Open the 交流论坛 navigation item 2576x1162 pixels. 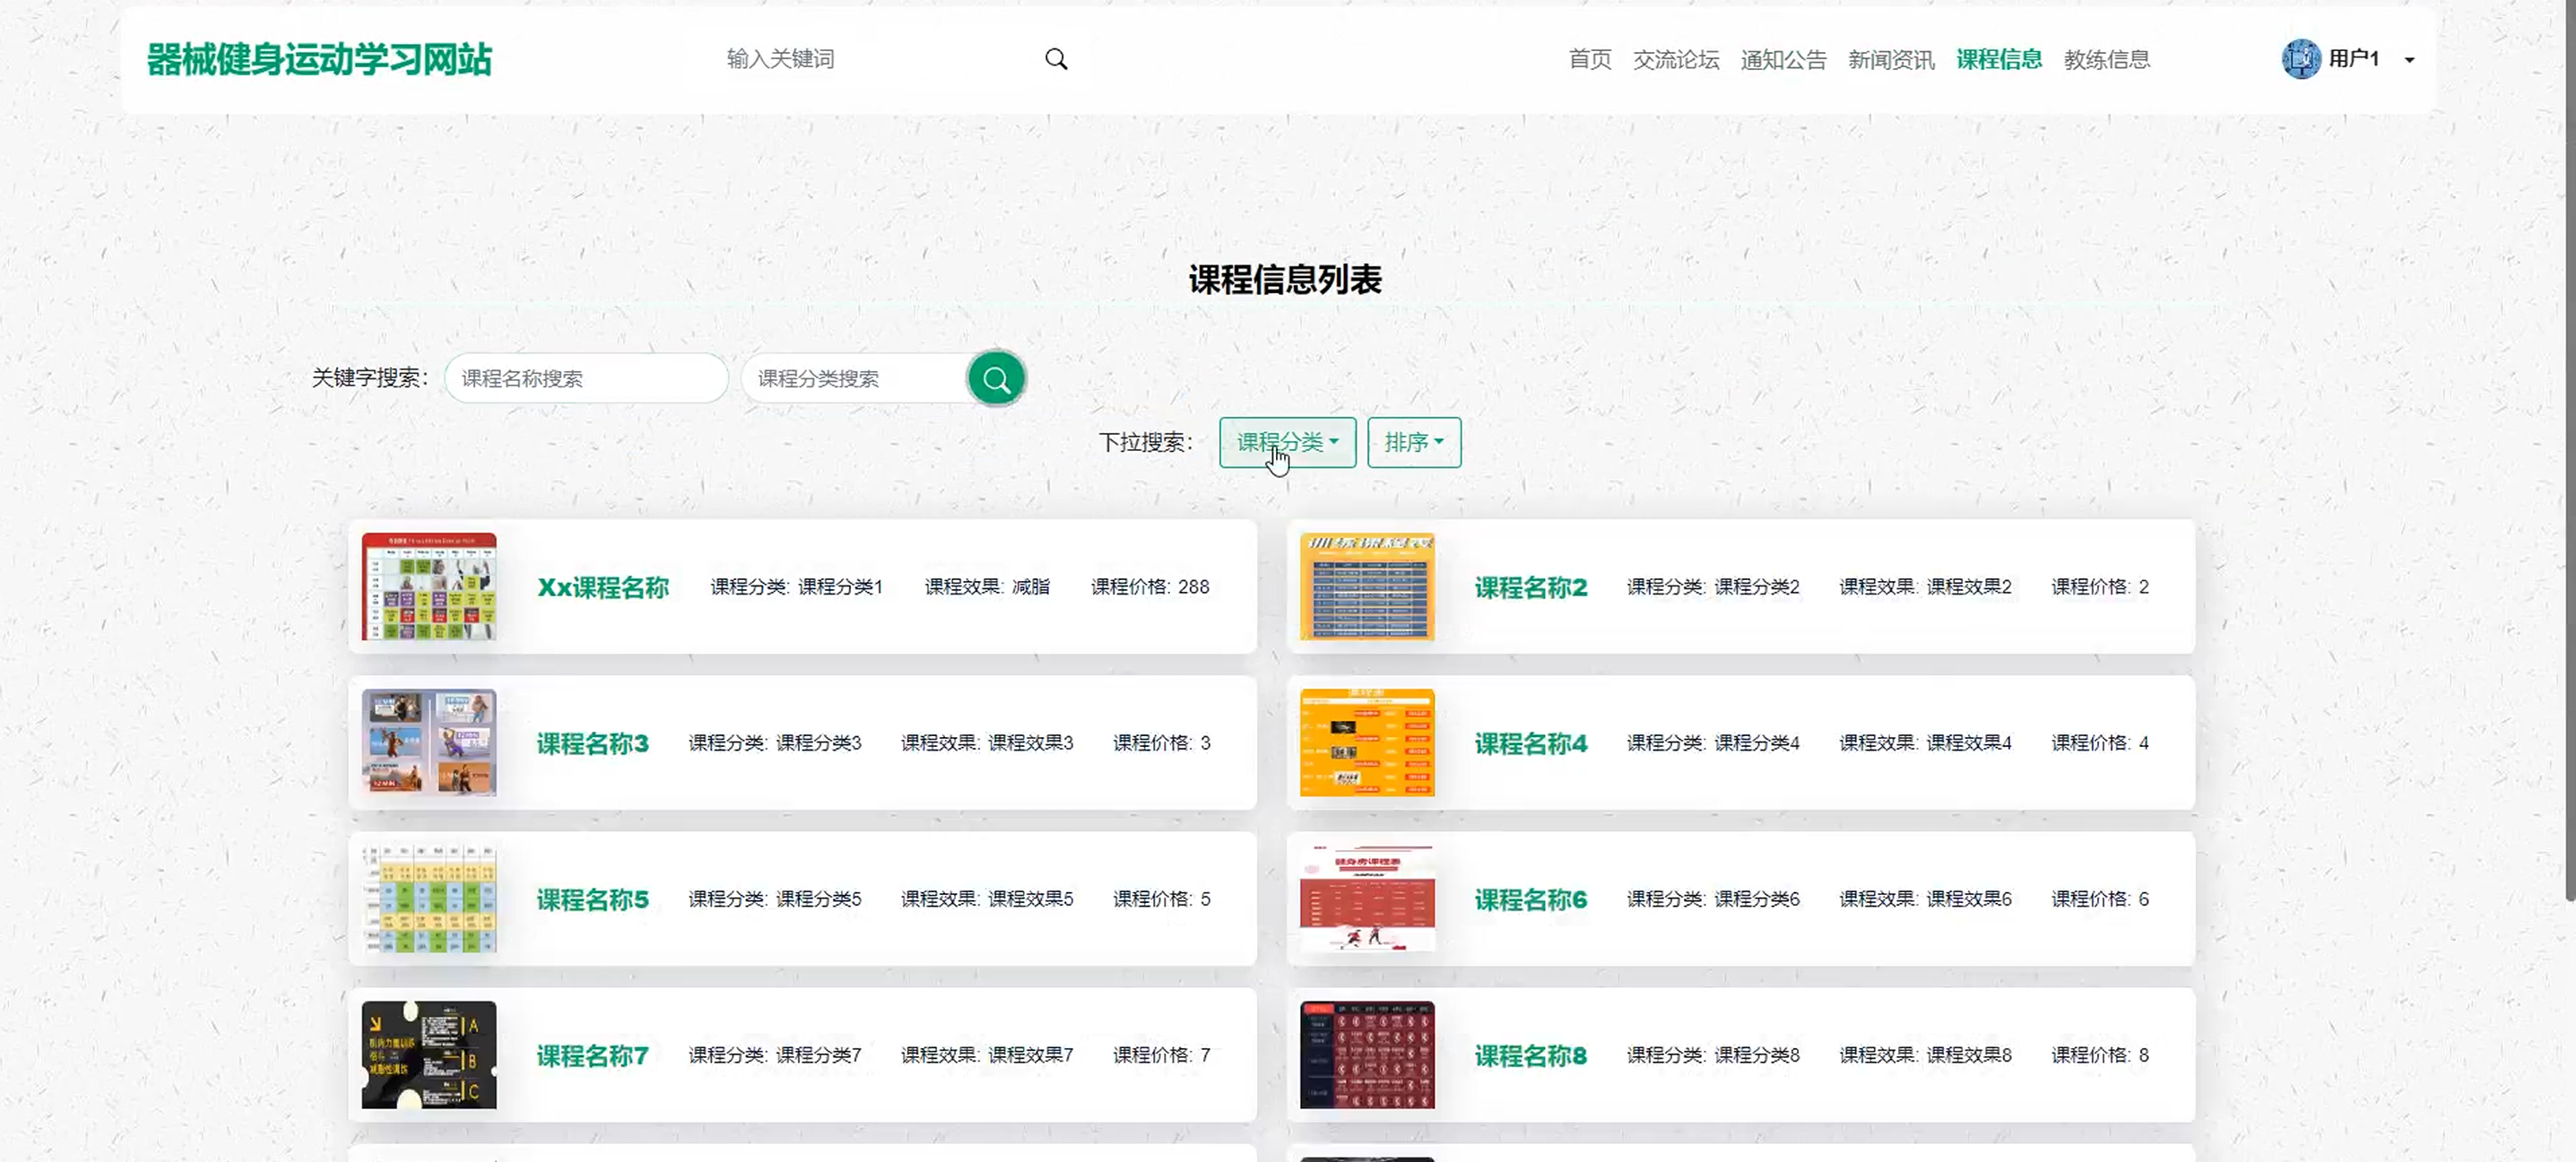[1676, 59]
